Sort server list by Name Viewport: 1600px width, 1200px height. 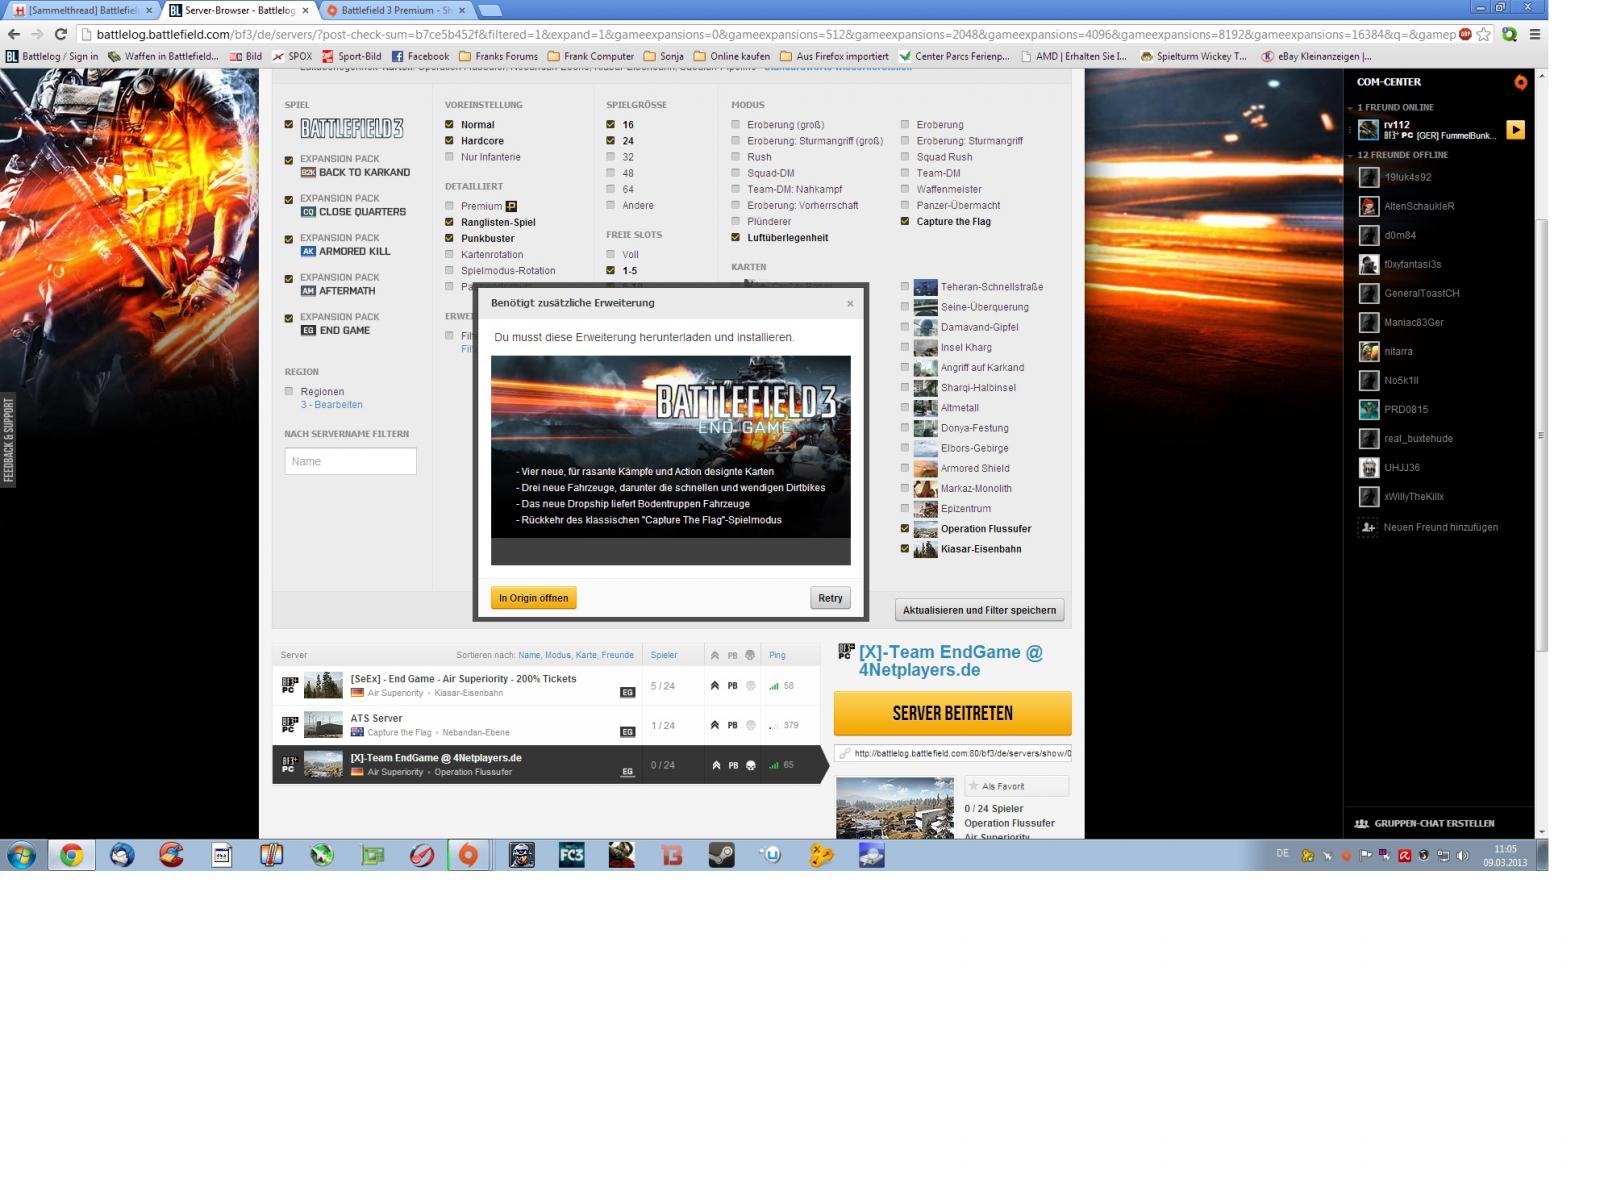click(x=529, y=655)
